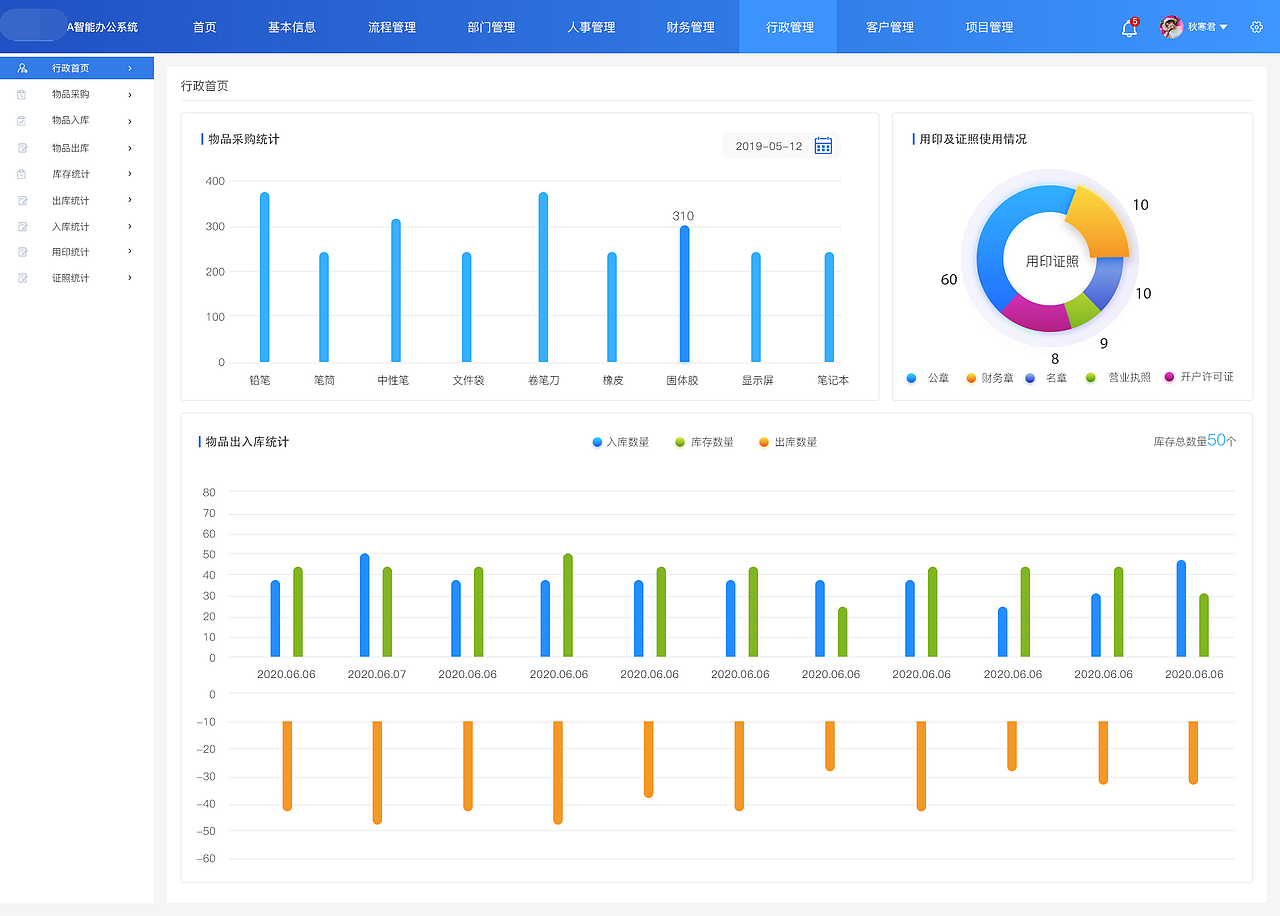Click the green donut chart segment
Screen dimensions: 1280x916
(x=1083, y=311)
